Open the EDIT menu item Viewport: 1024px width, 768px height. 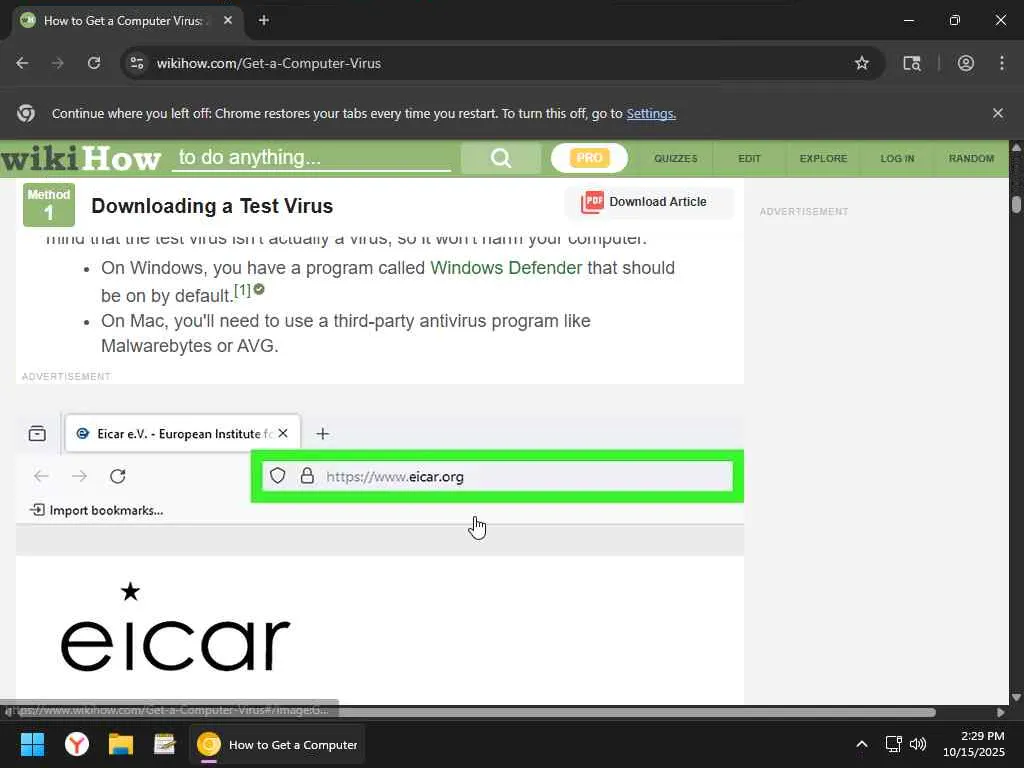pyautogui.click(x=749, y=159)
